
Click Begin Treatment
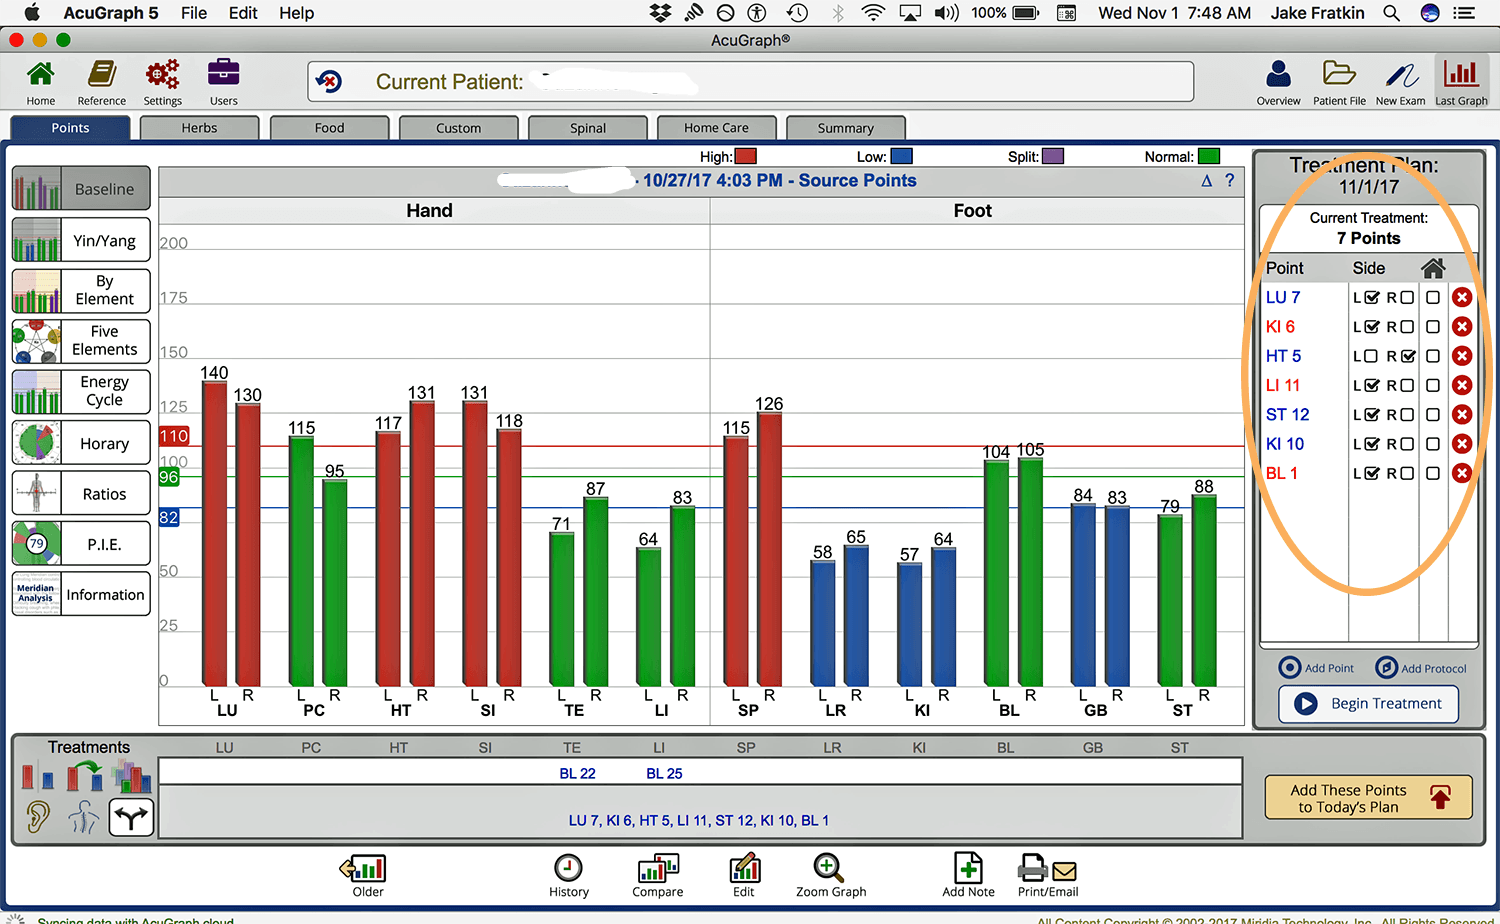point(1368,704)
